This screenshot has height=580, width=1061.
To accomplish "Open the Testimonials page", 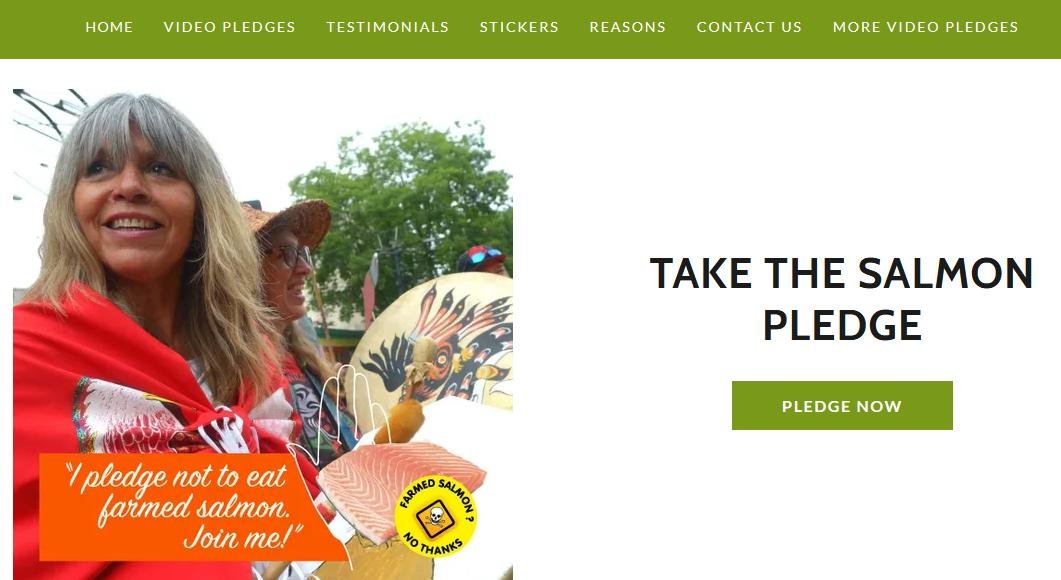I will tap(388, 27).
